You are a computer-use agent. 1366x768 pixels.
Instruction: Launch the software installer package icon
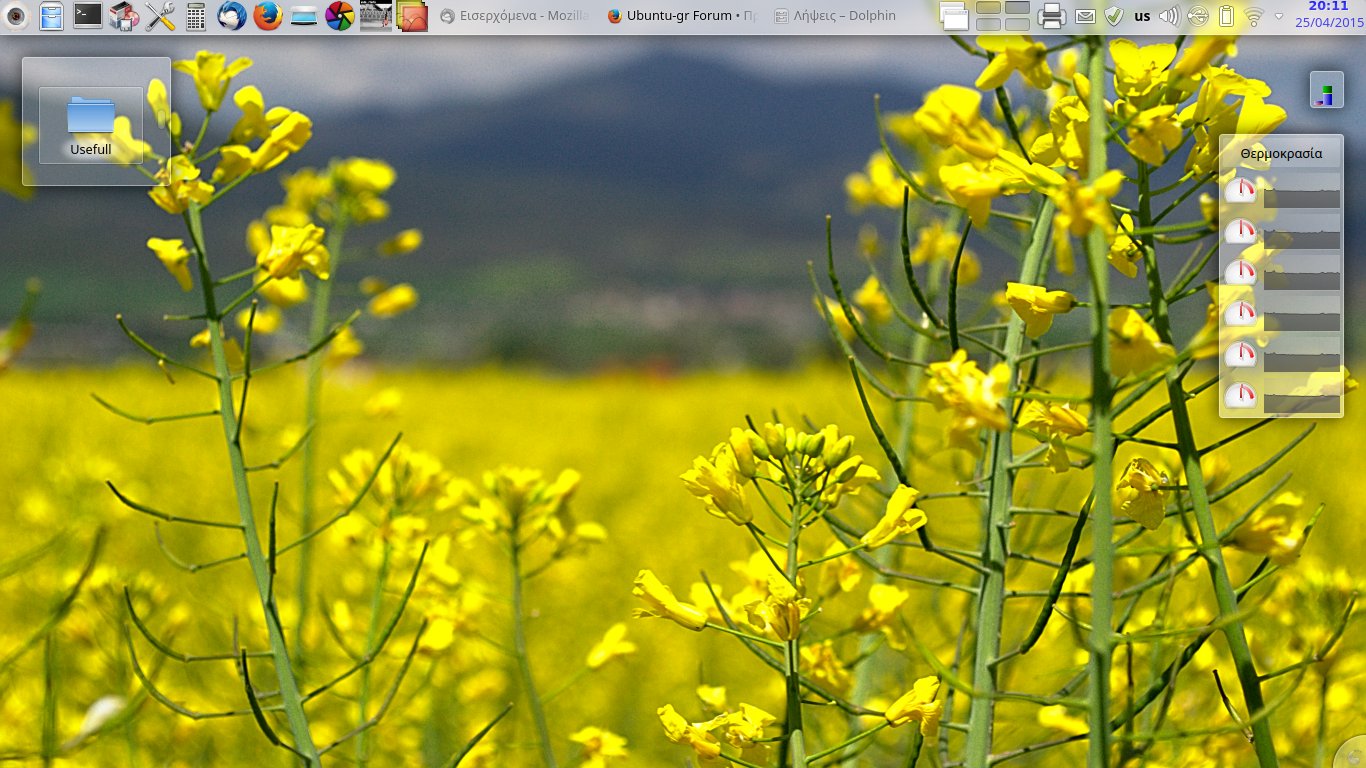click(x=123, y=15)
